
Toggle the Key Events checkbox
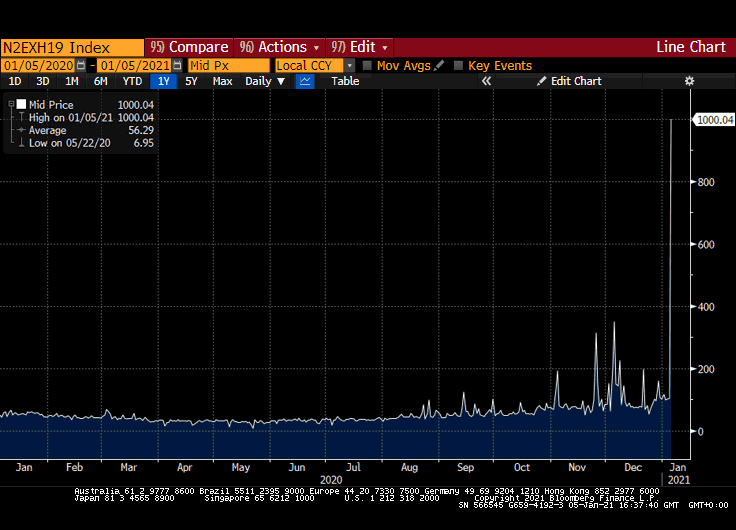[458, 65]
